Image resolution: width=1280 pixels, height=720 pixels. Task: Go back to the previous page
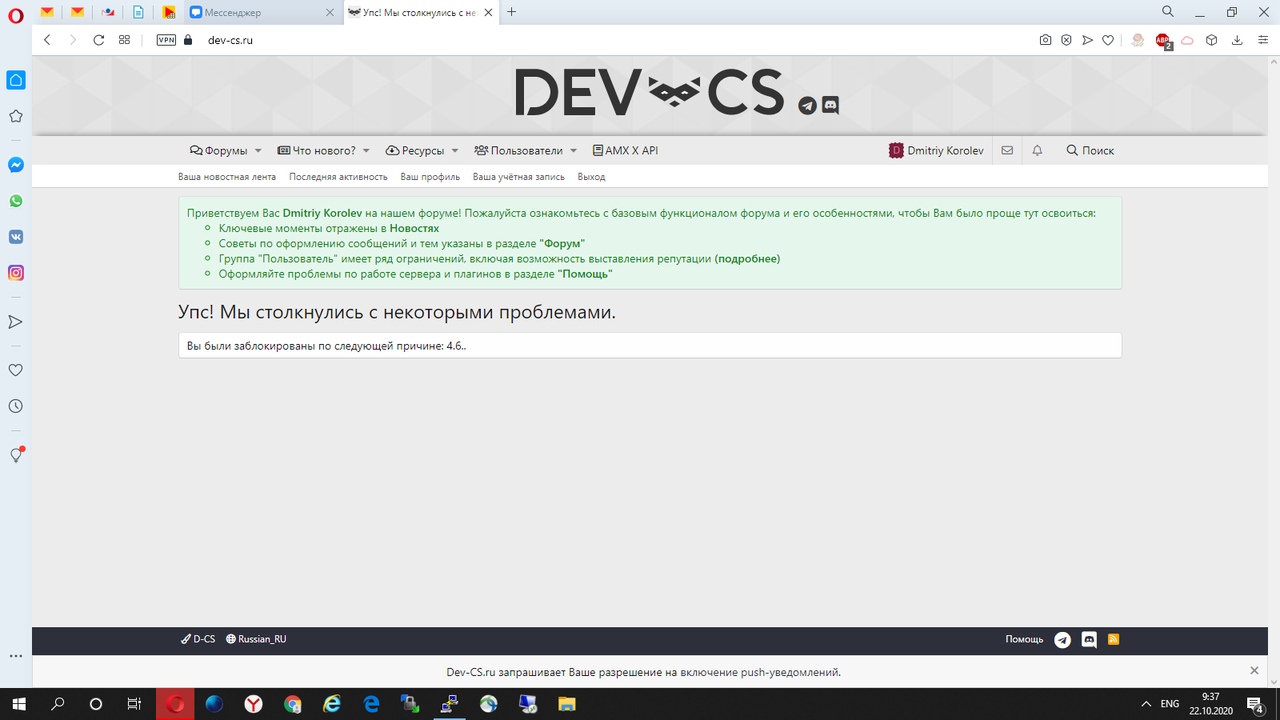coord(47,40)
